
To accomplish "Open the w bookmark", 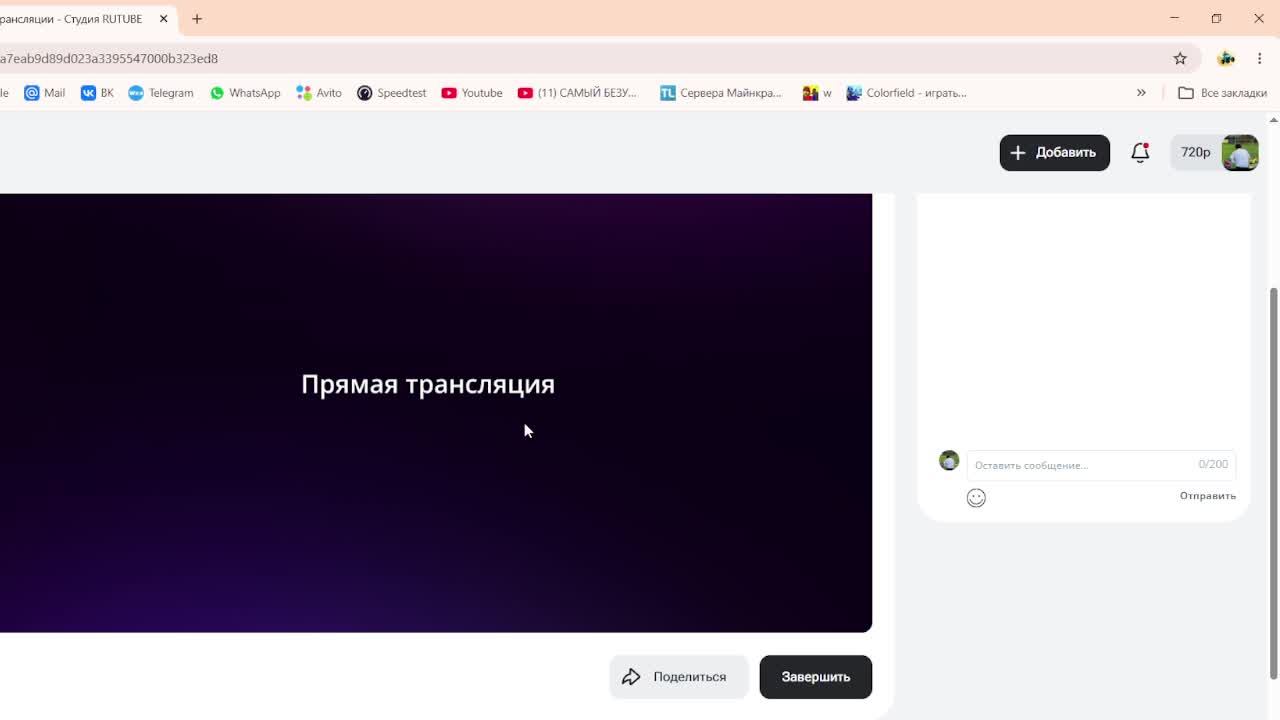I will point(817,93).
